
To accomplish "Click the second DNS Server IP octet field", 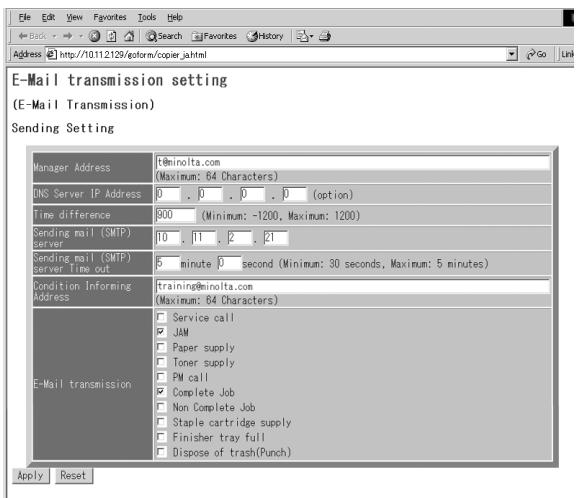I will (x=210, y=194).
